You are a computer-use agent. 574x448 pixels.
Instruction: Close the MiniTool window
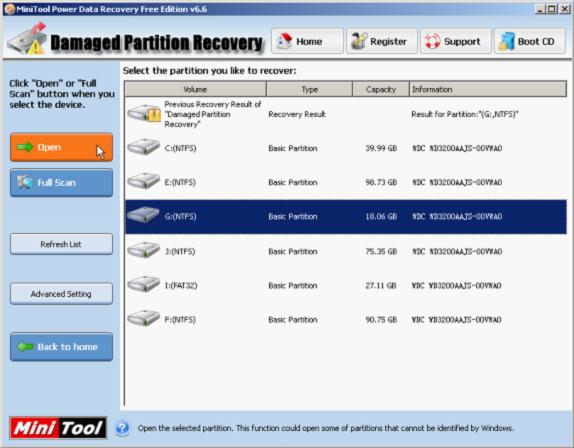[x=564, y=9]
